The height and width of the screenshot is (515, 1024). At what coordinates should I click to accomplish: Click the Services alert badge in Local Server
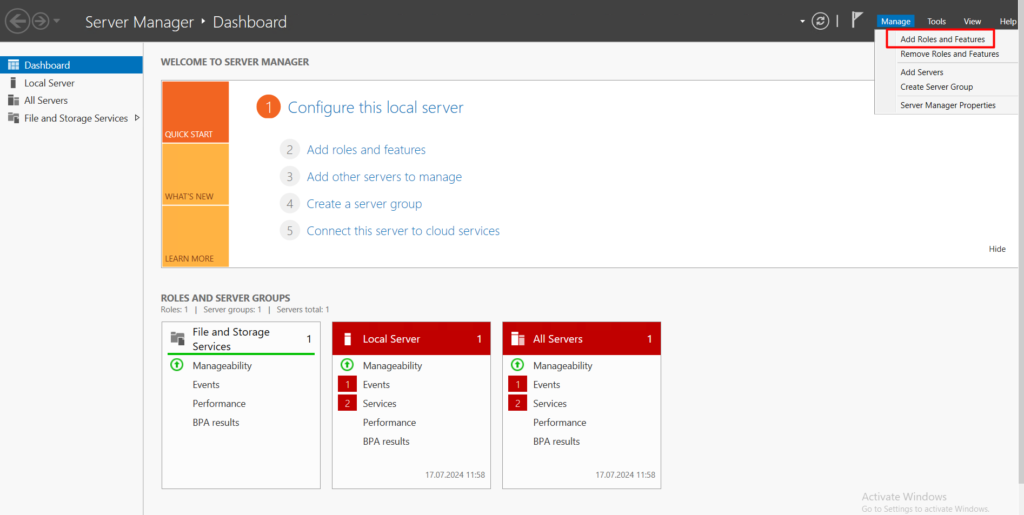coord(347,403)
